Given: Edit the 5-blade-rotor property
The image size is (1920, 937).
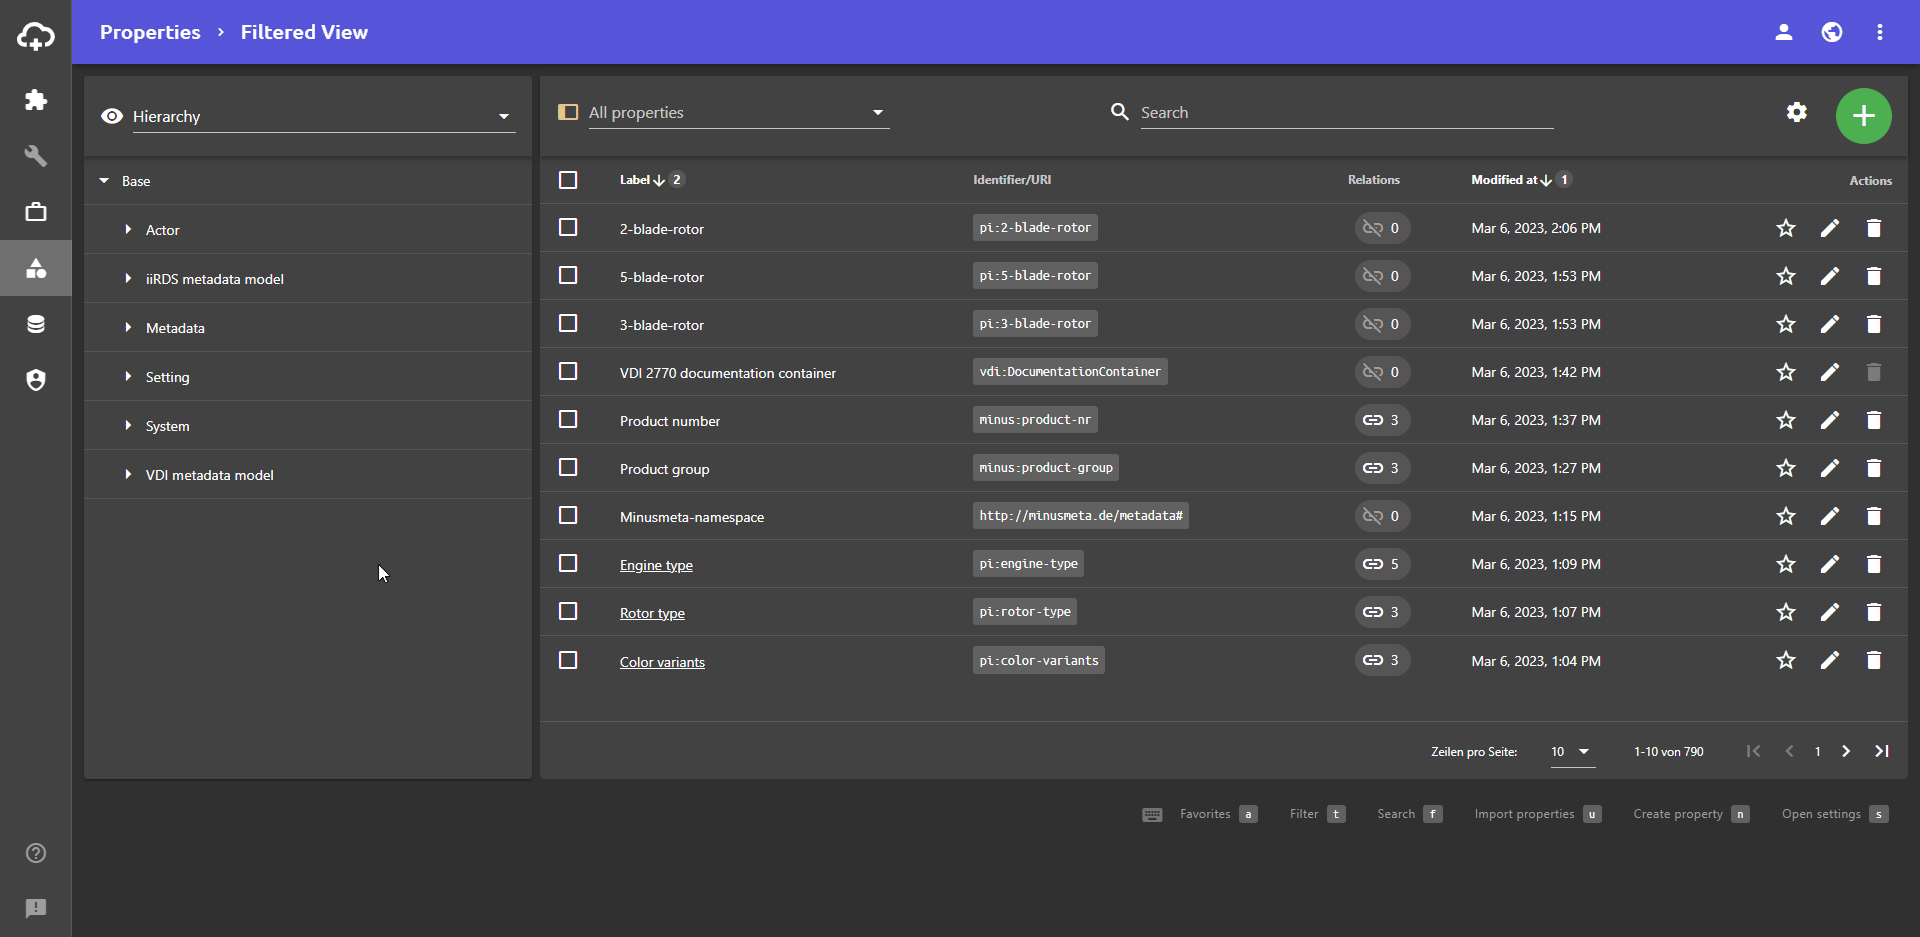Looking at the screenshot, I should [1830, 276].
